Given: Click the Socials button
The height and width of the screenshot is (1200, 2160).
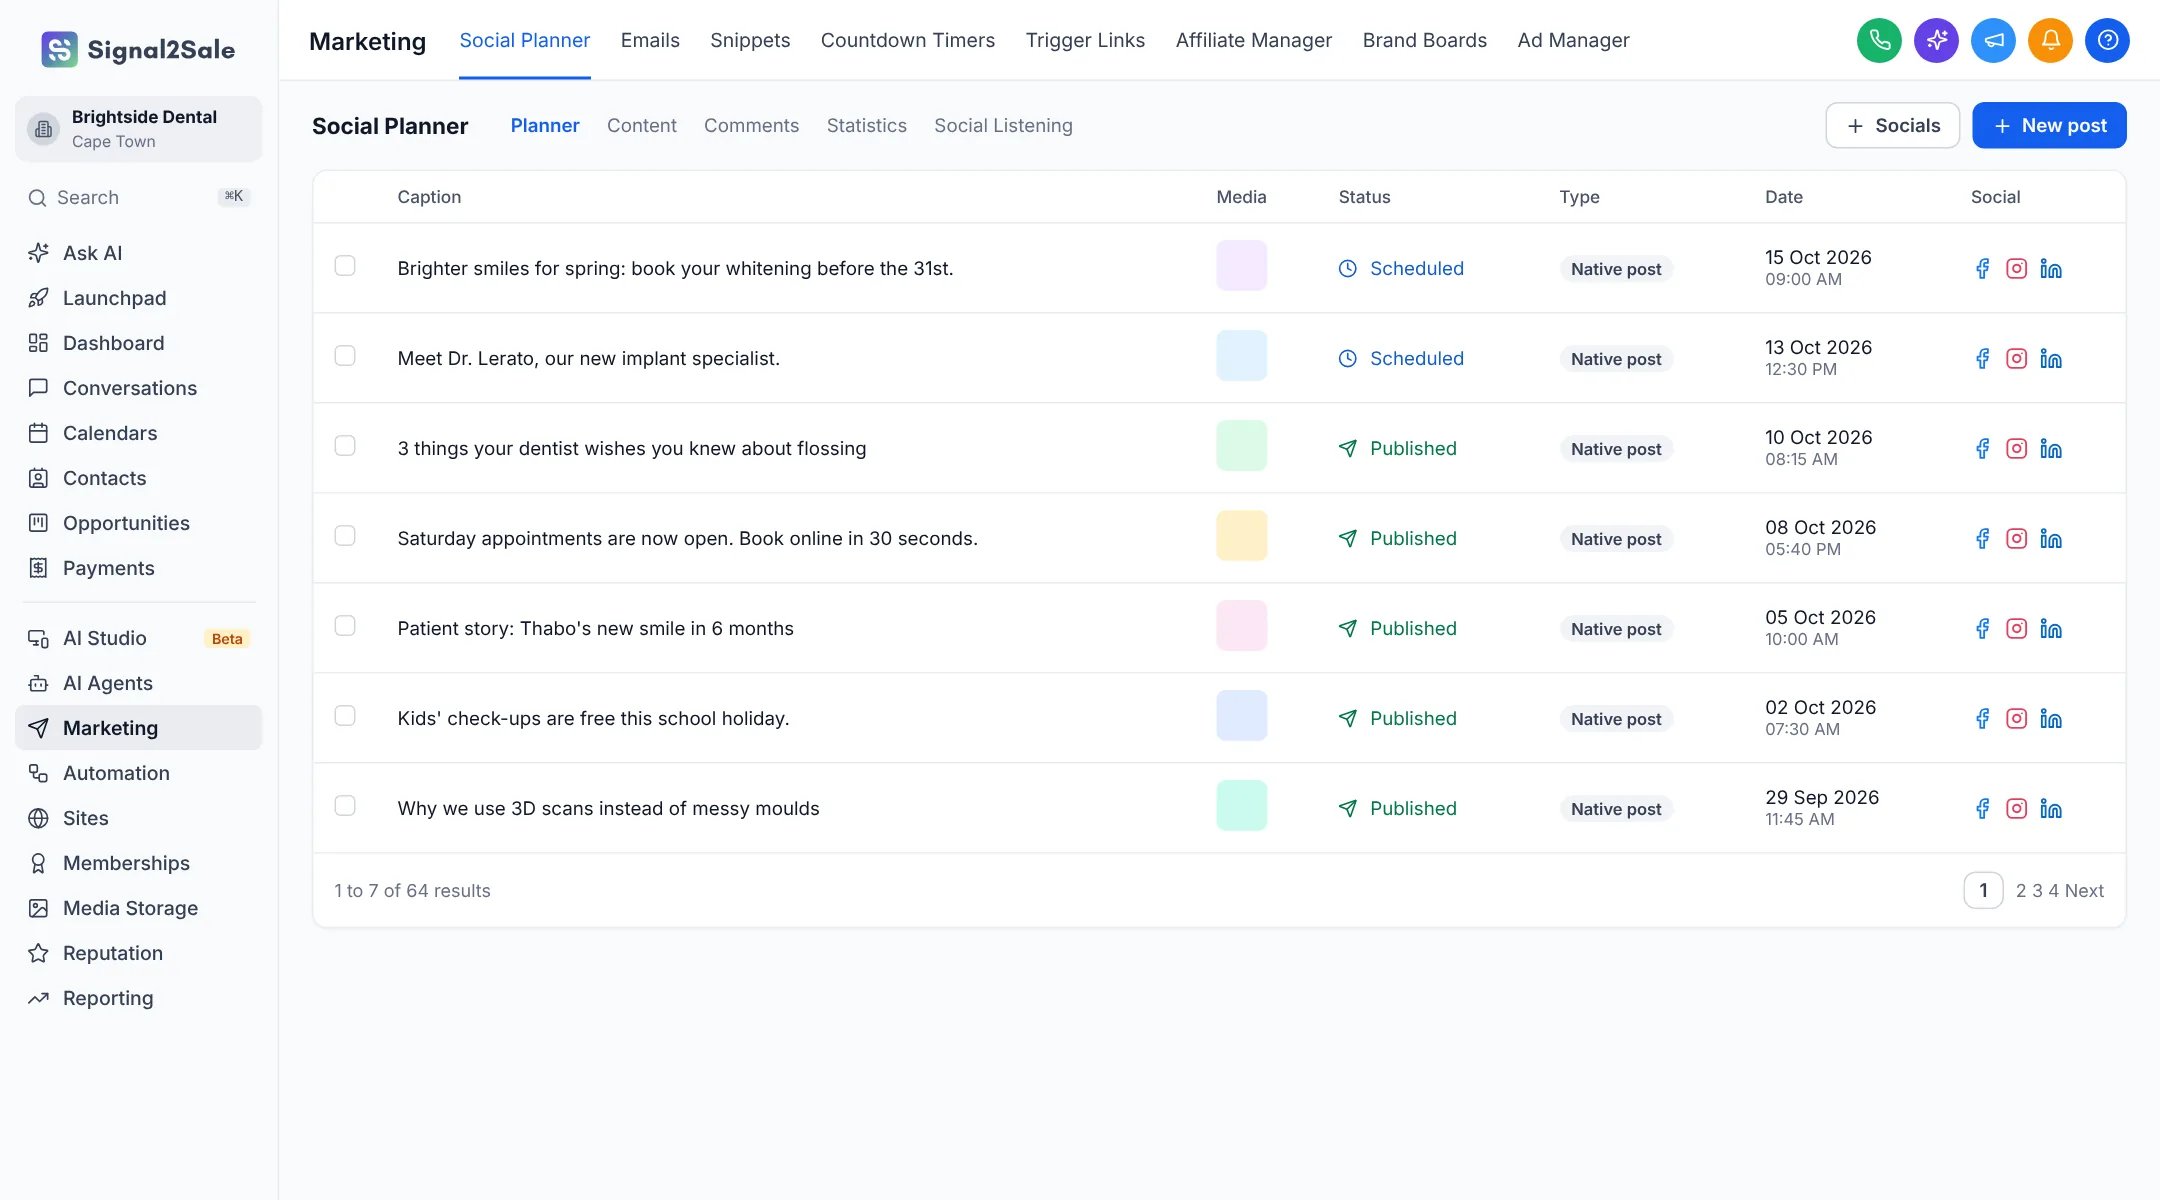Looking at the screenshot, I should click(1892, 125).
